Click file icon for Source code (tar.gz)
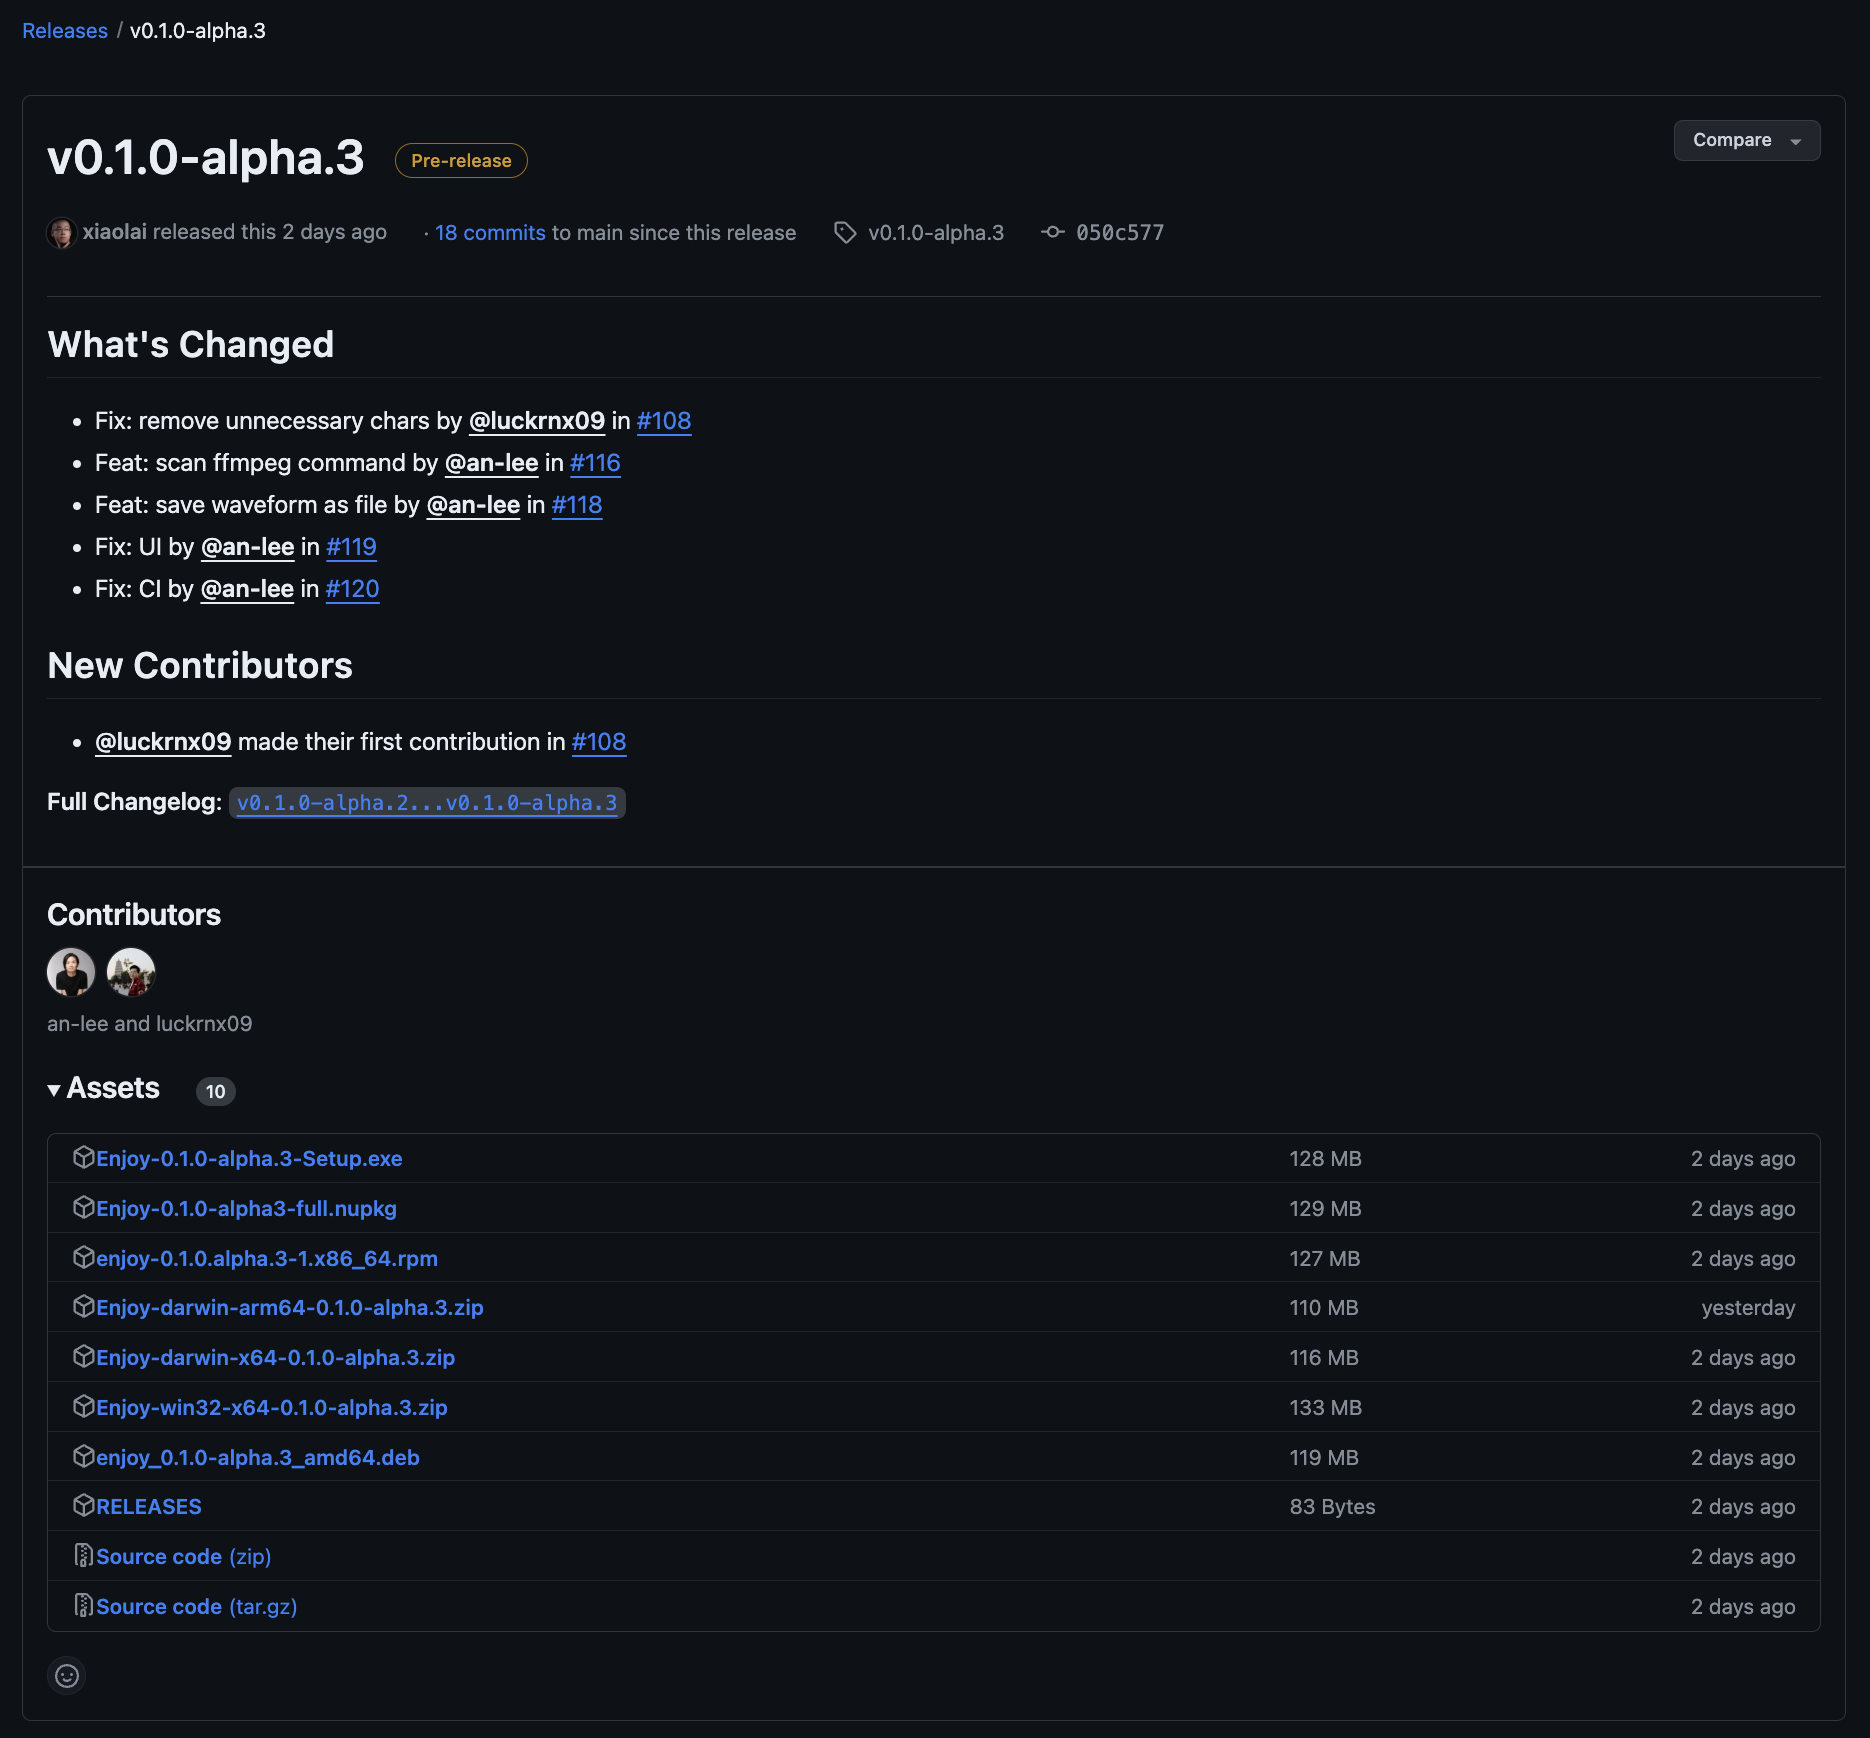 pyautogui.click(x=84, y=1606)
